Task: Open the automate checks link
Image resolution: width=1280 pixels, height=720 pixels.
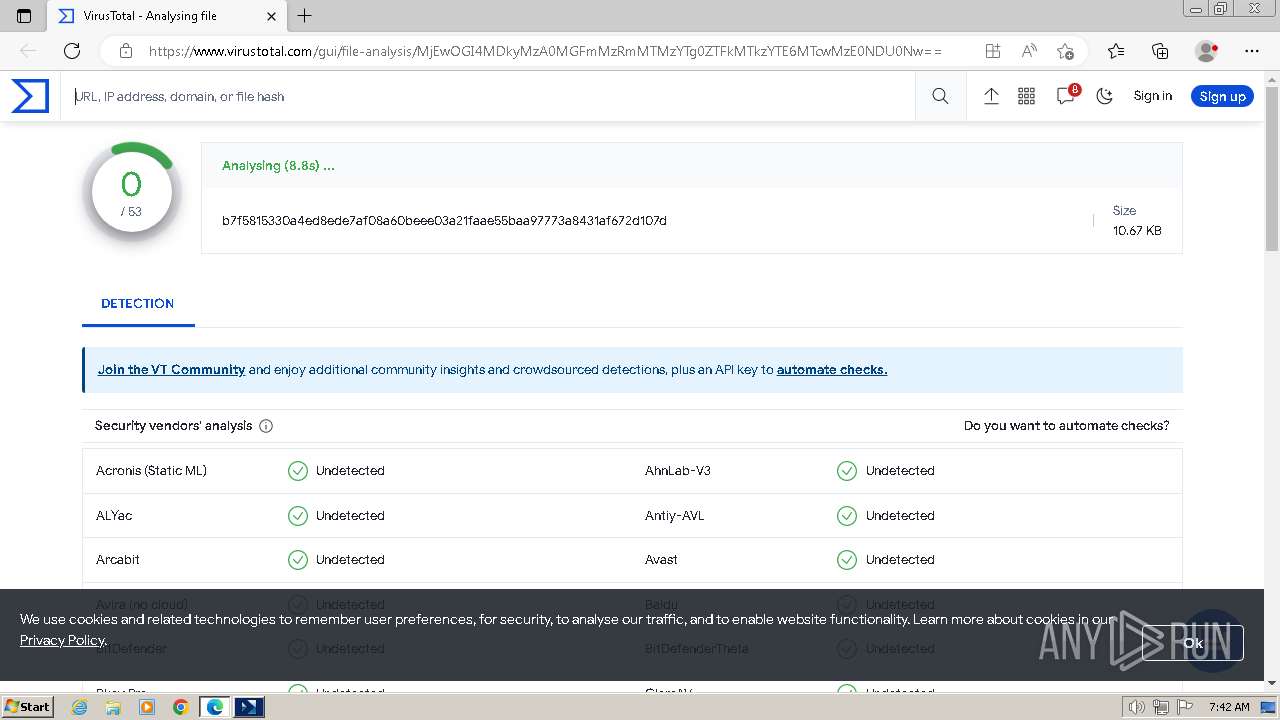Action: click(832, 369)
